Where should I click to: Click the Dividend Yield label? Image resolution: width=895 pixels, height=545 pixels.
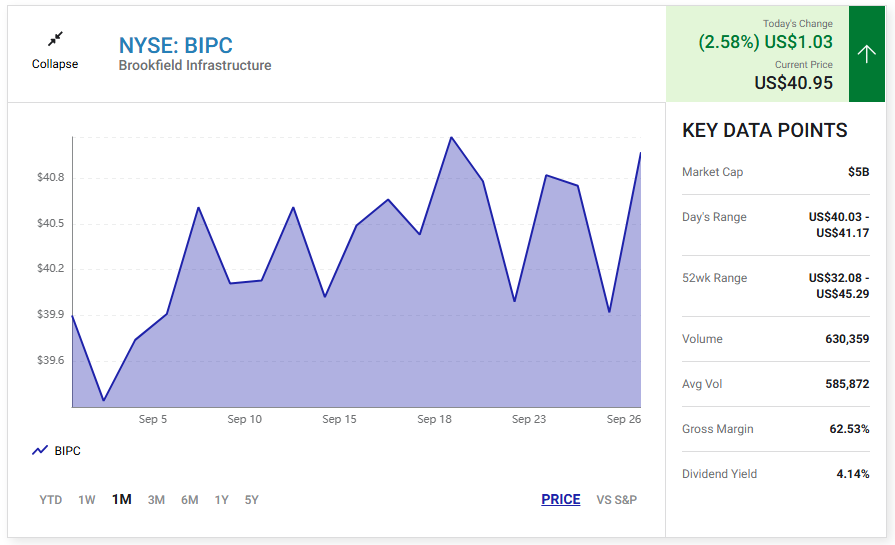point(719,474)
